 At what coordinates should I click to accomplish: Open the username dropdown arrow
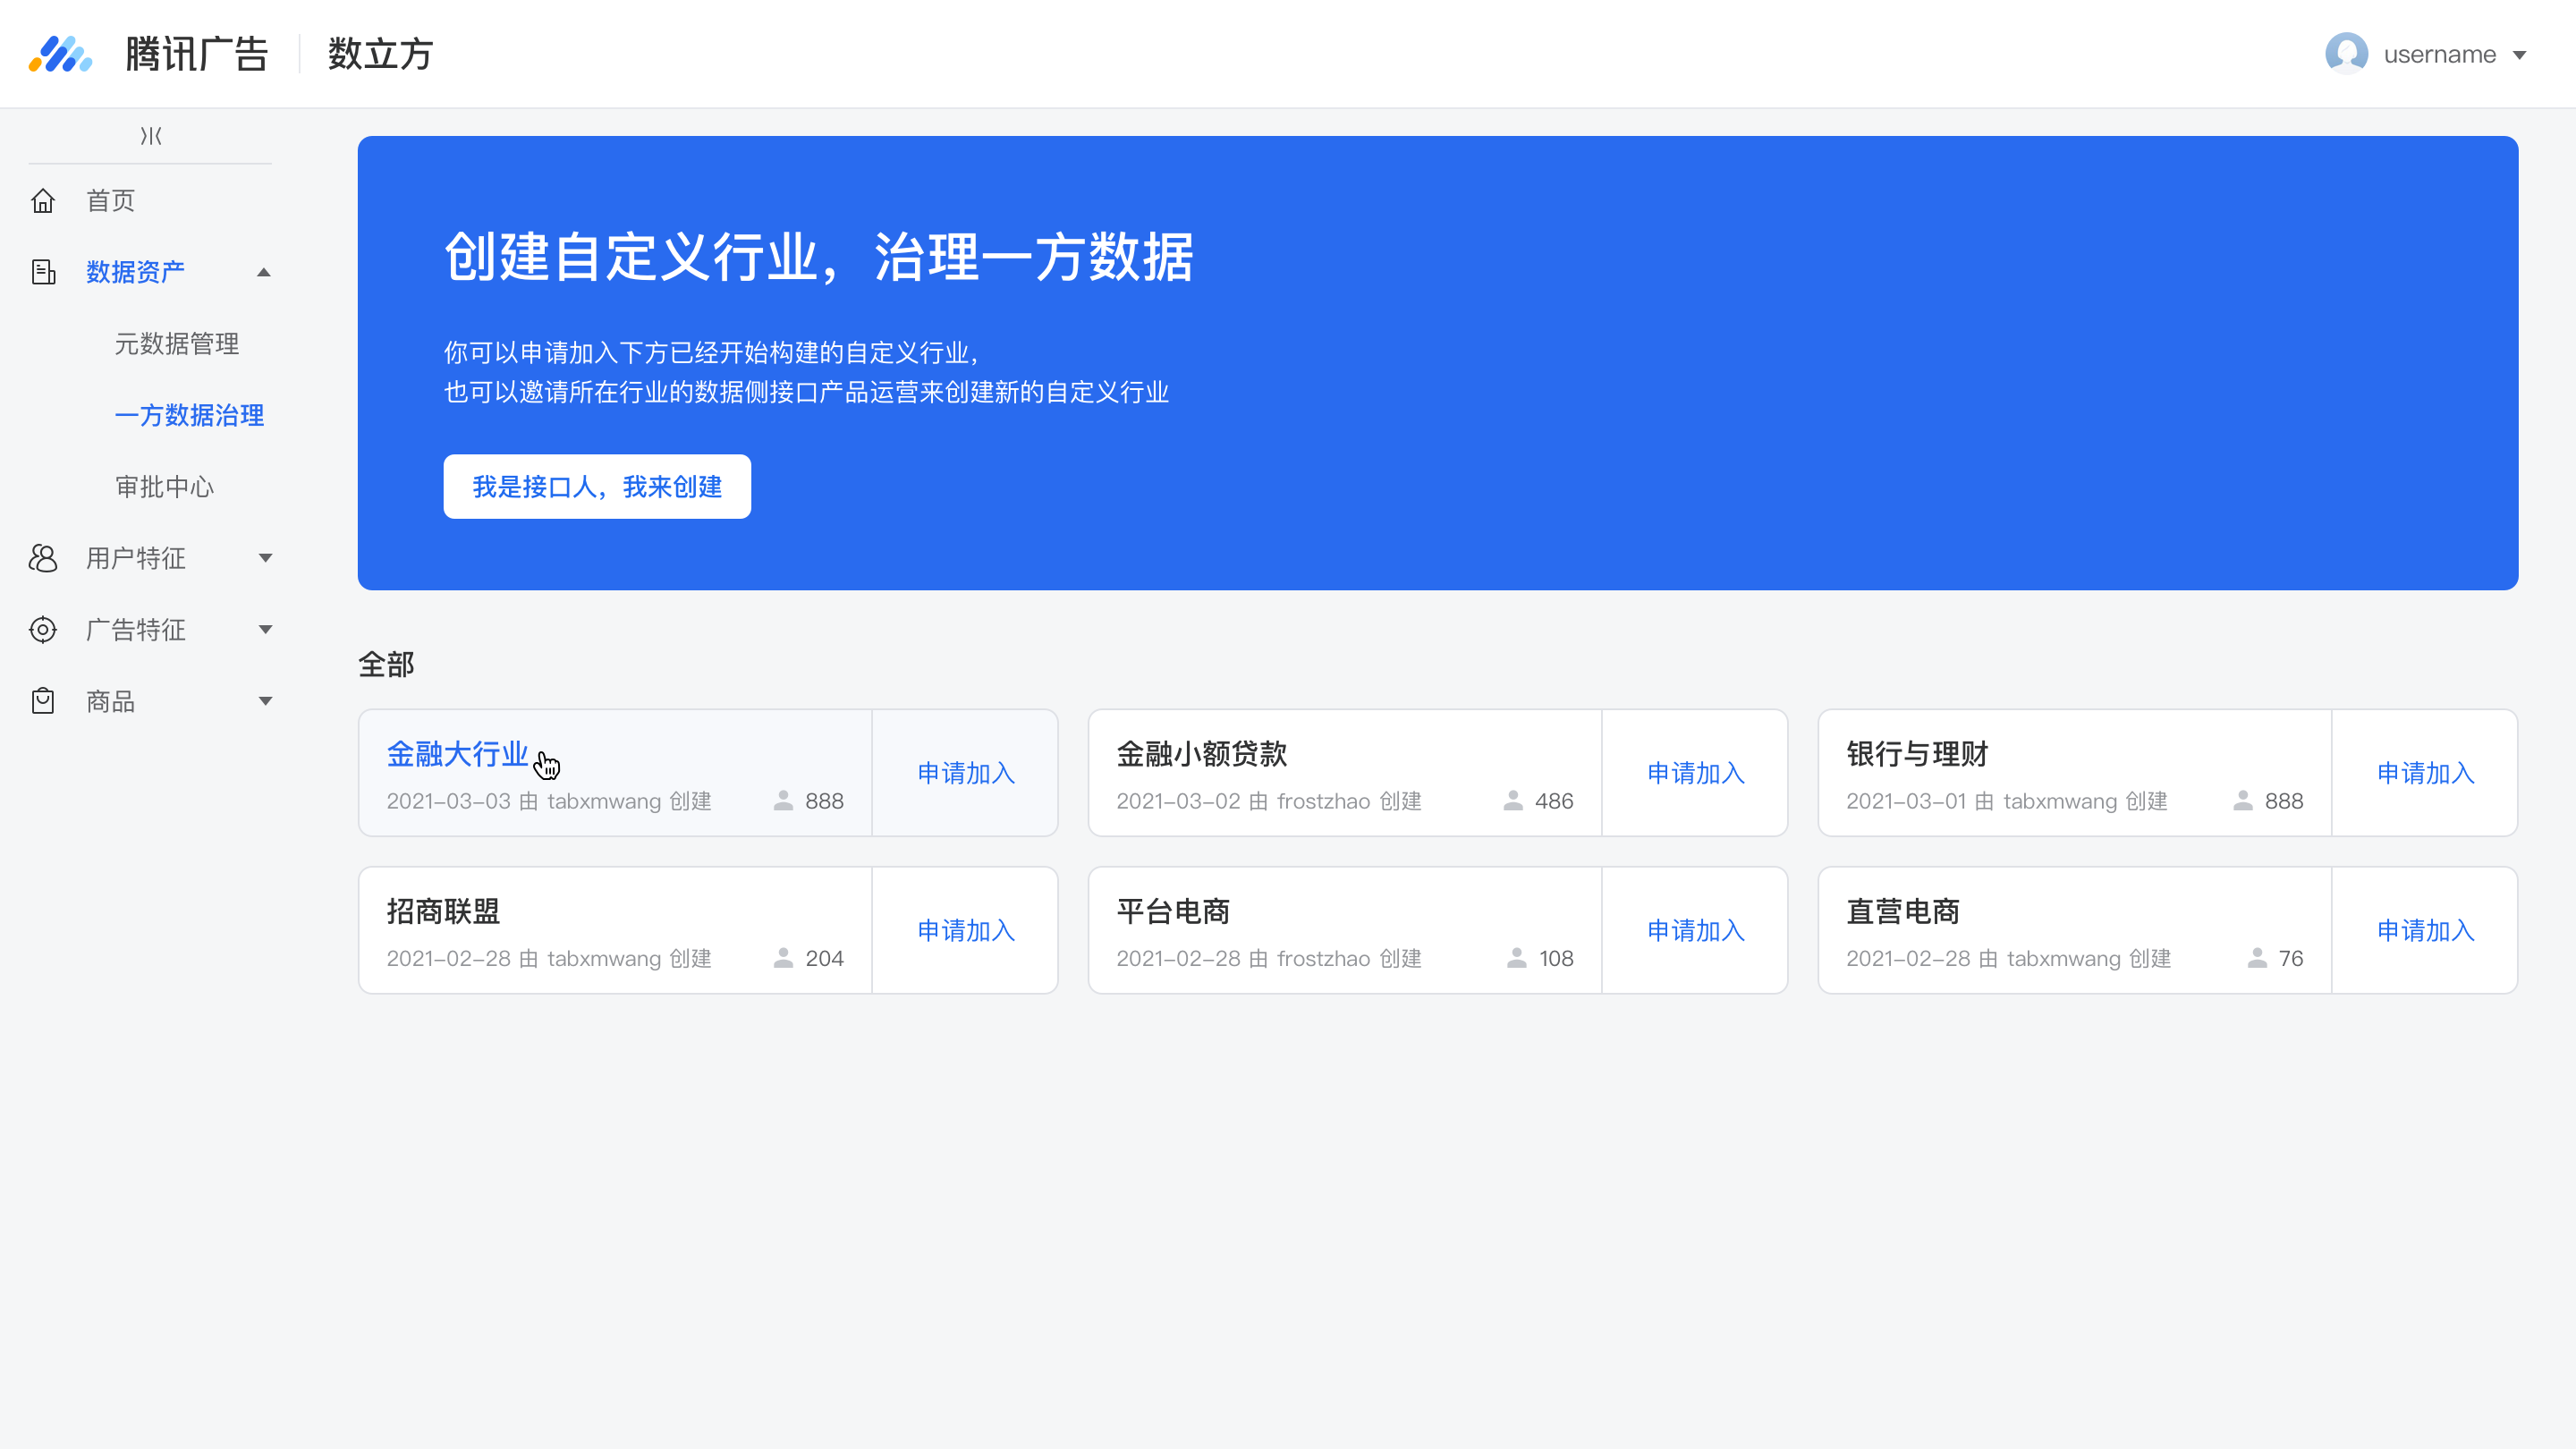(2520, 55)
